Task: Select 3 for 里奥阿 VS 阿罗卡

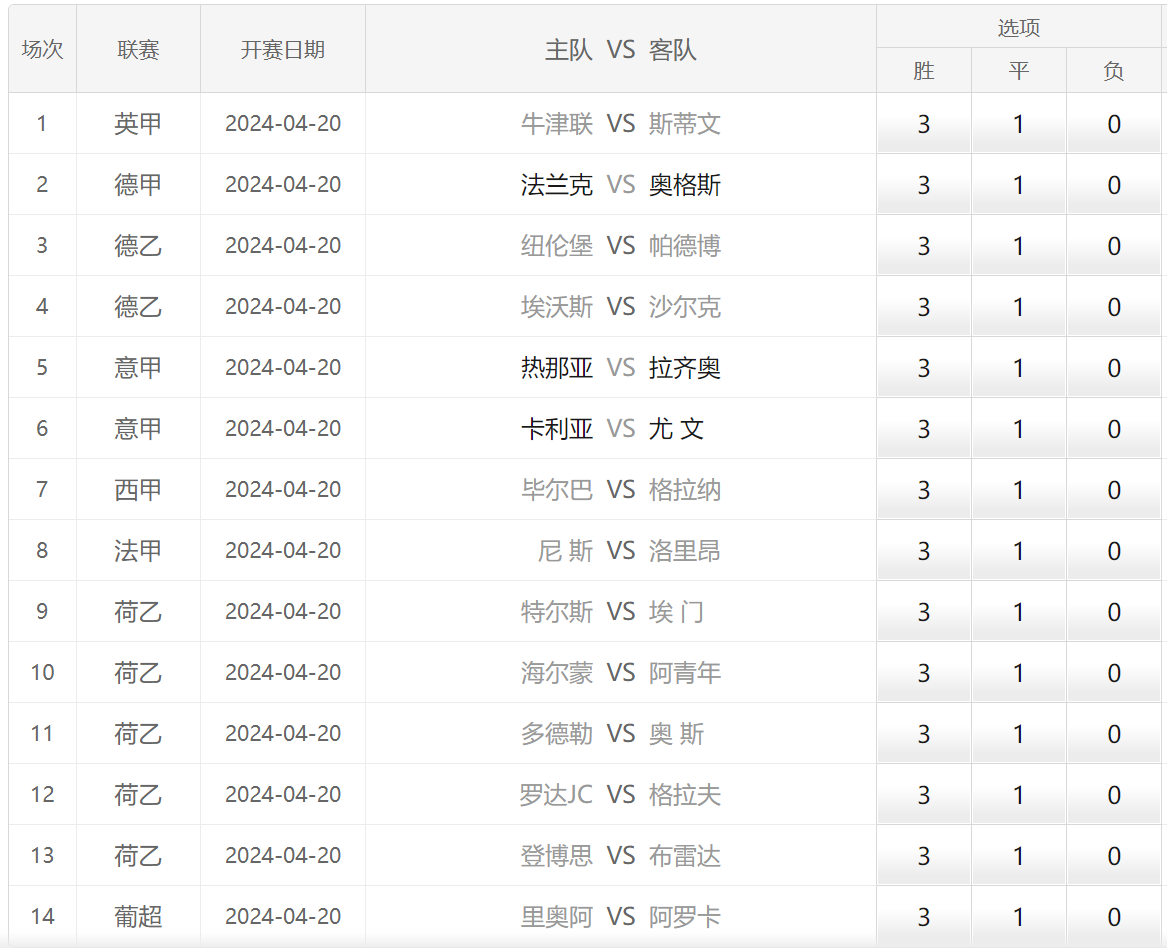Action: 924,917
